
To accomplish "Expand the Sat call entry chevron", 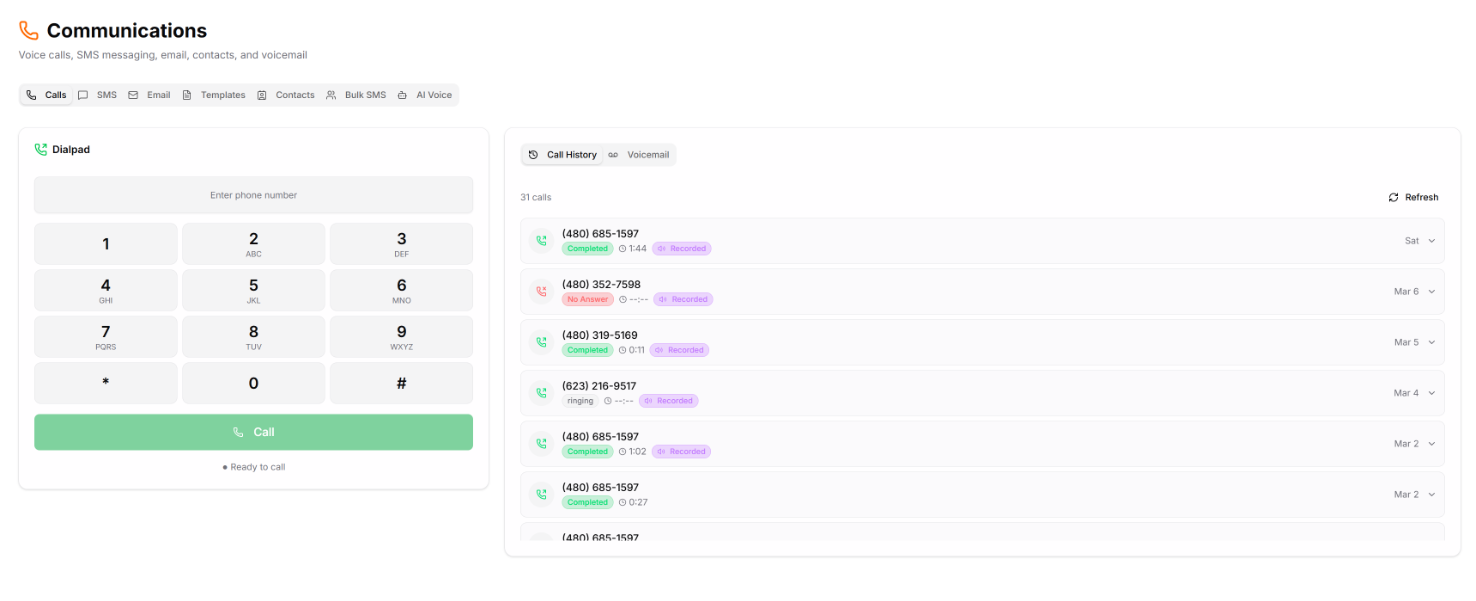I will point(1431,241).
